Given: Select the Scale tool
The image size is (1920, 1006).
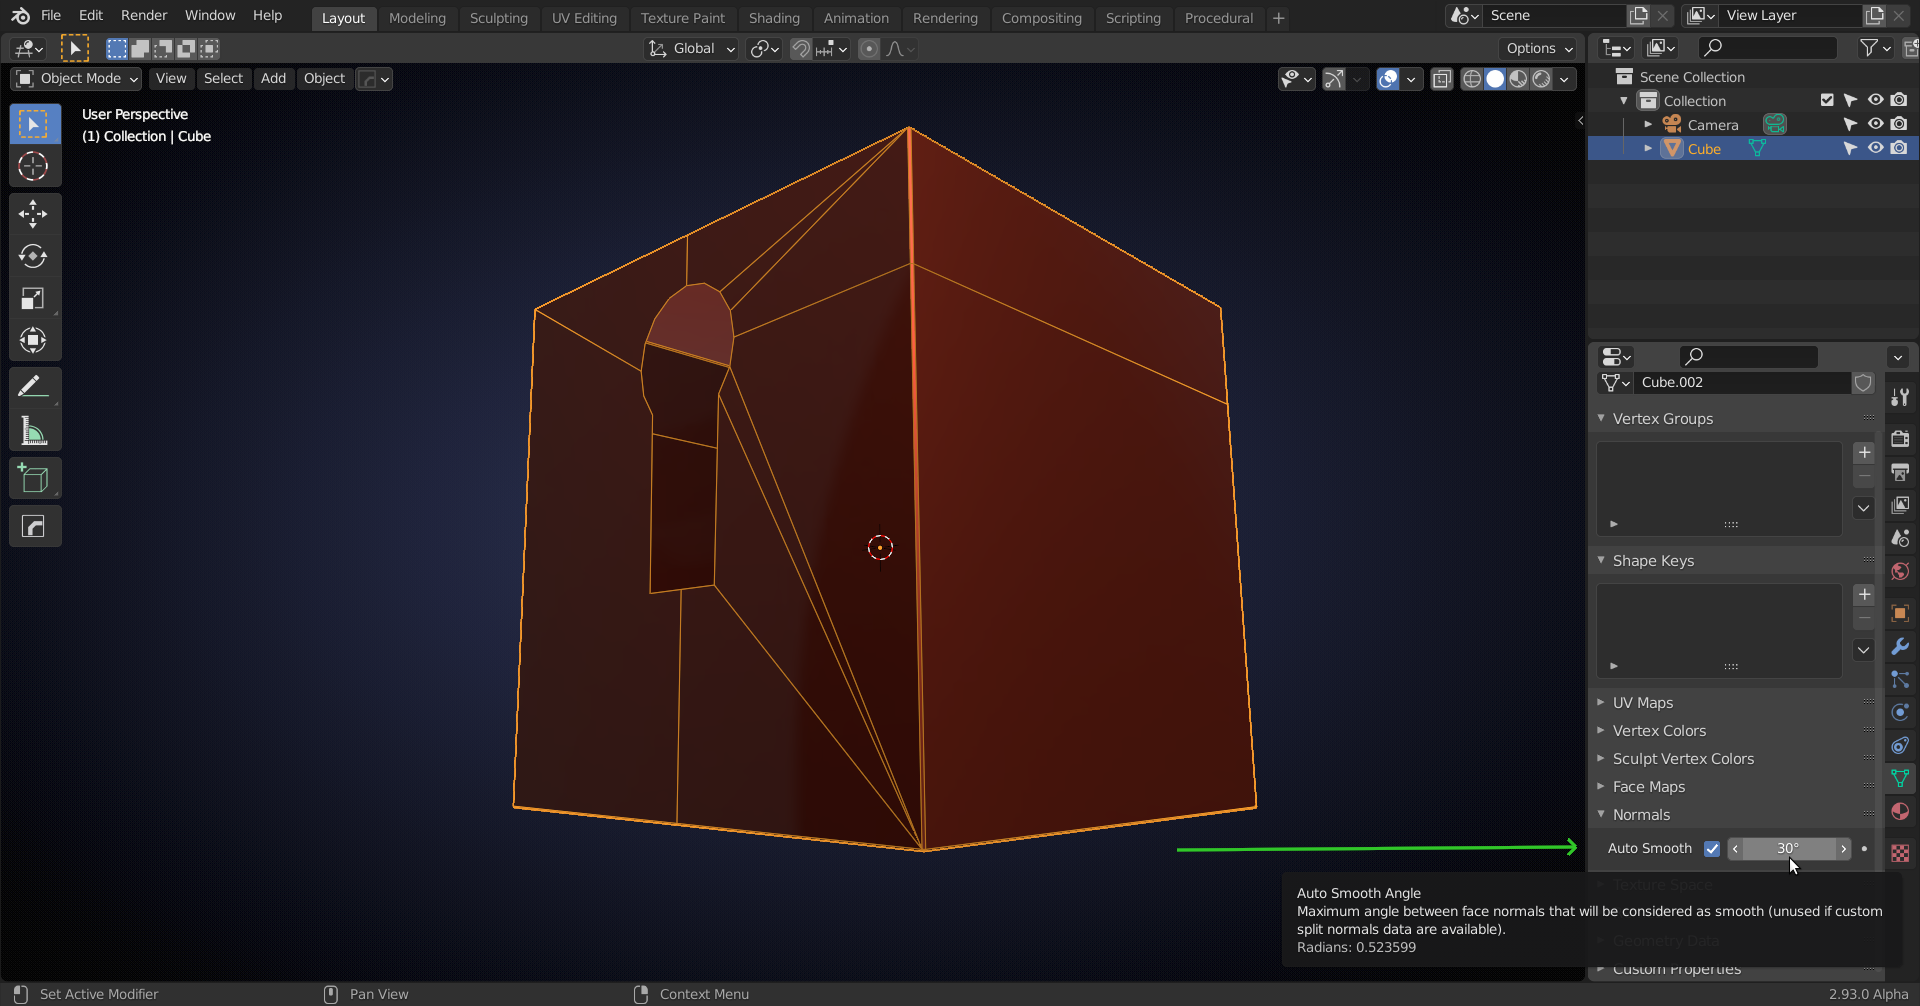Looking at the screenshot, I should coord(34,298).
